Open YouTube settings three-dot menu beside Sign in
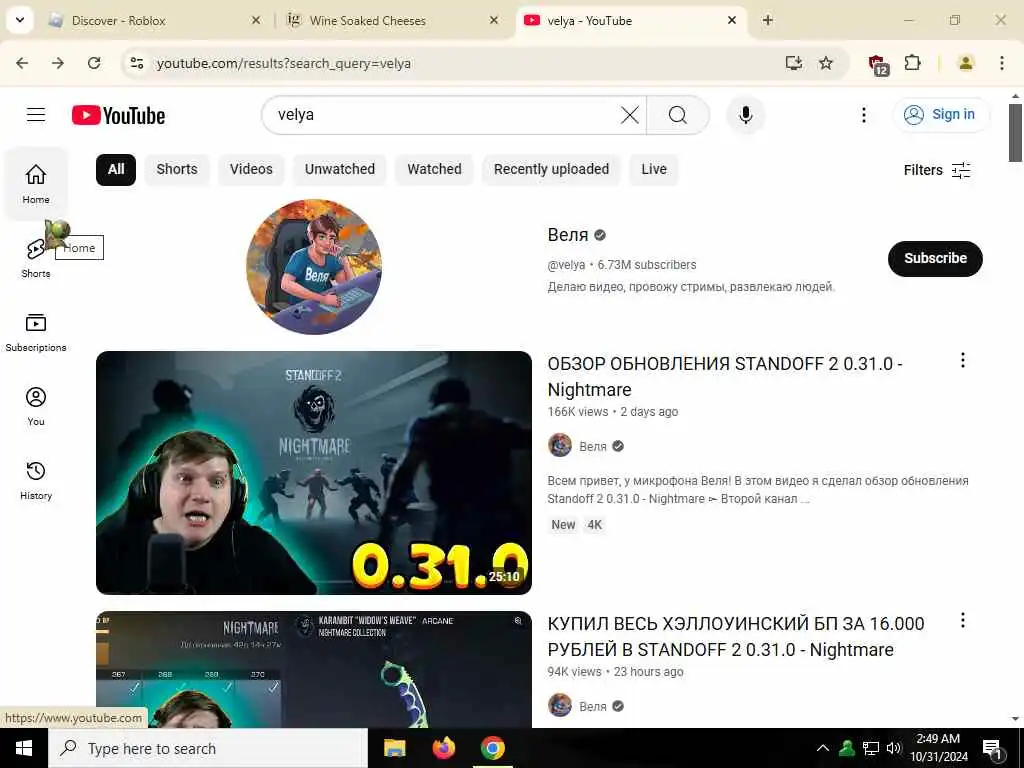Screen dimensions: 1024x768 pyautogui.click(x=863, y=115)
